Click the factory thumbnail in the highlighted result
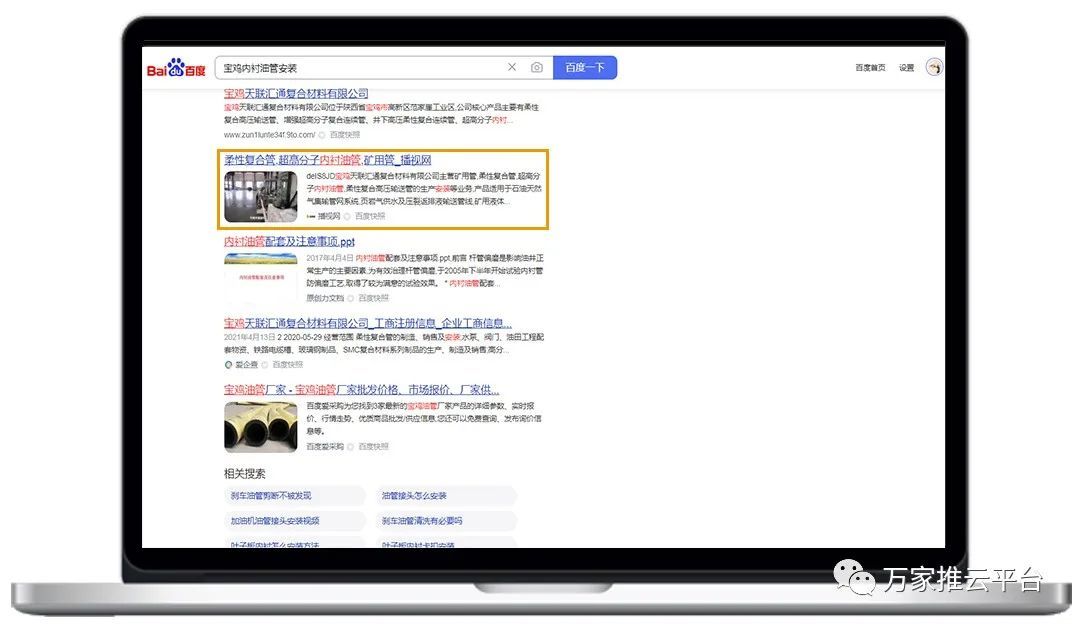 click(260, 196)
